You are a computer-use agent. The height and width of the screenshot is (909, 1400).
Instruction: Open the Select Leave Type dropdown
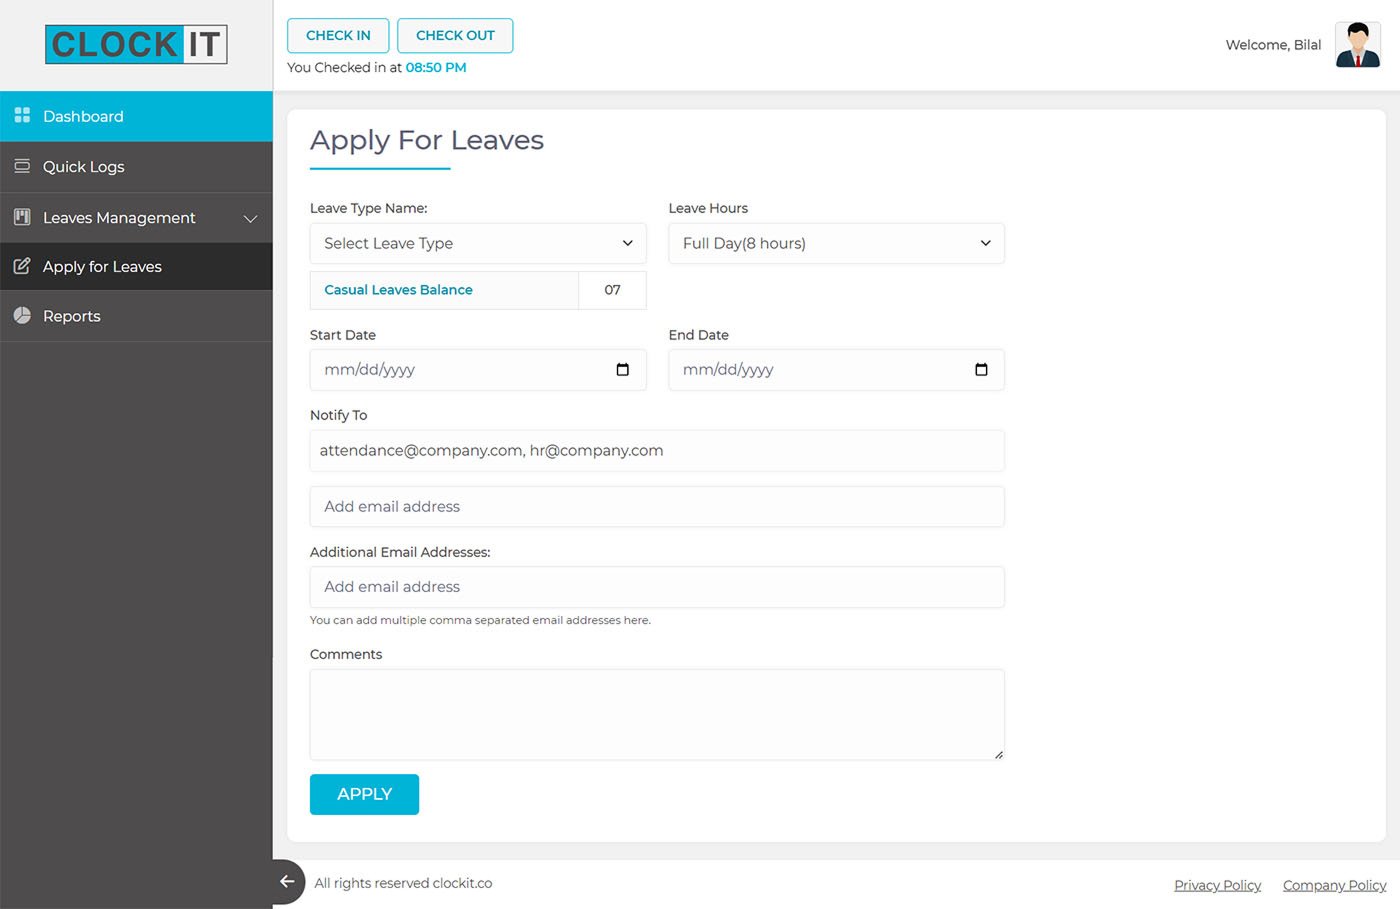tap(478, 243)
